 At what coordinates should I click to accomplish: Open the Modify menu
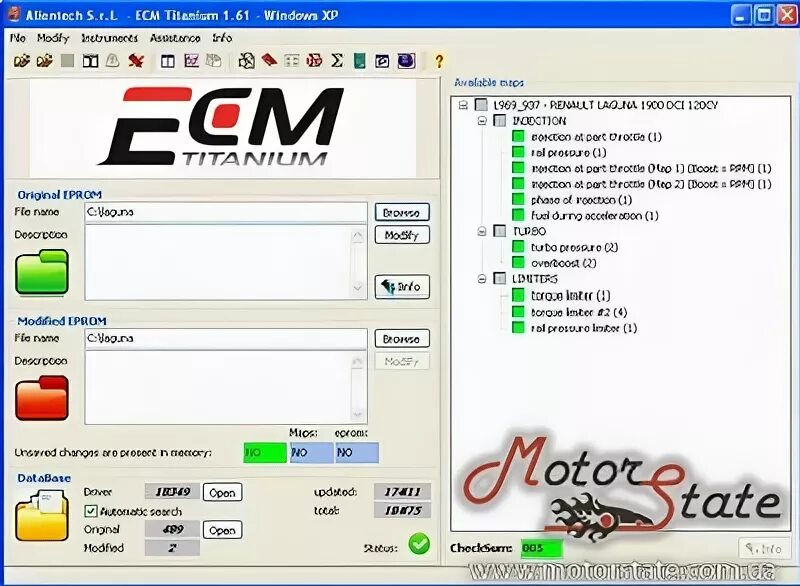click(x=53, y=38)
